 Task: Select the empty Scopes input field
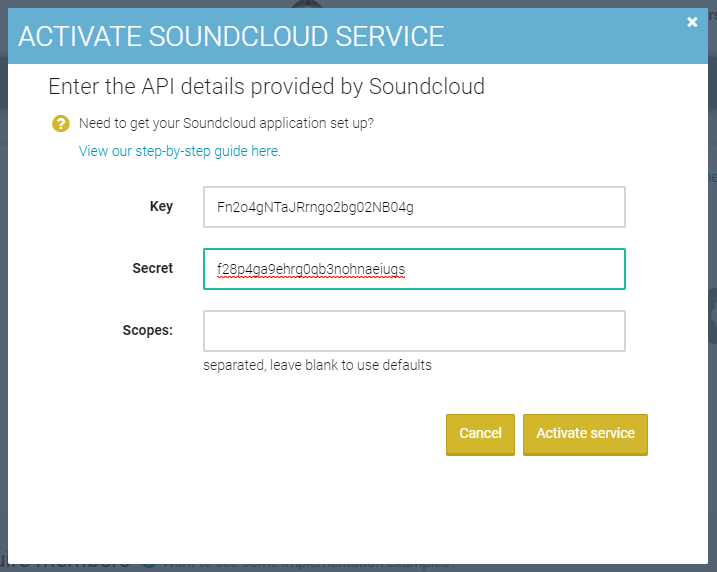[414, 331]
